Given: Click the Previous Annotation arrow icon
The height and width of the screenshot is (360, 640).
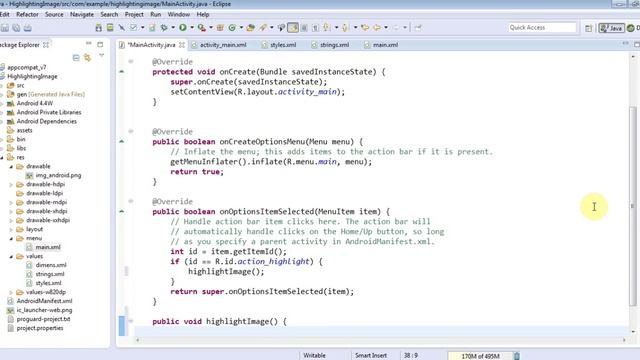Looking at the screenshot, I should pos(346,28).
